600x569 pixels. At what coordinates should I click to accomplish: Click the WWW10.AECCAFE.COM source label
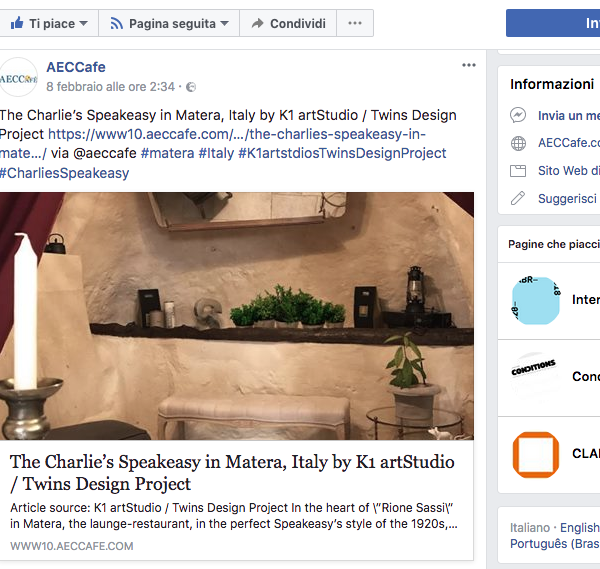72,546
